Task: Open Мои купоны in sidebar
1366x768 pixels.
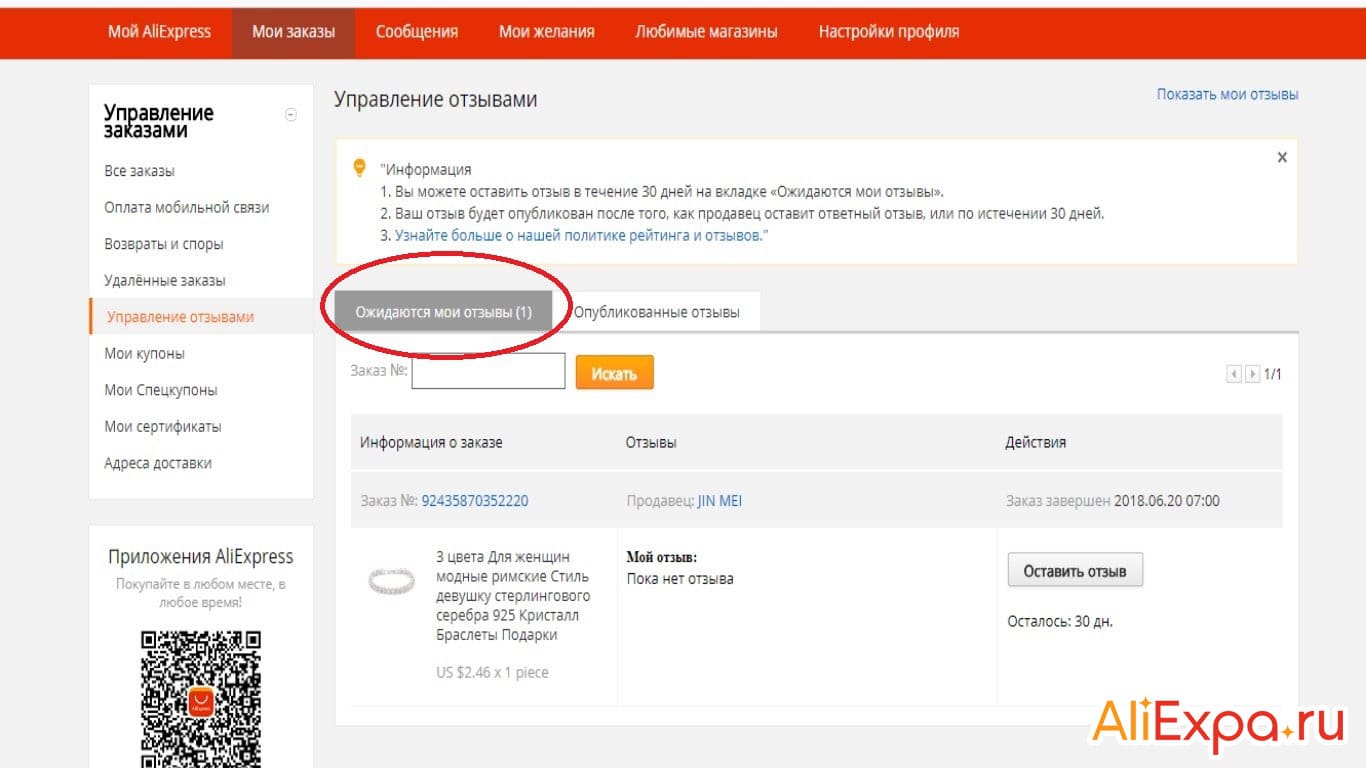Action: coord(145,354)
